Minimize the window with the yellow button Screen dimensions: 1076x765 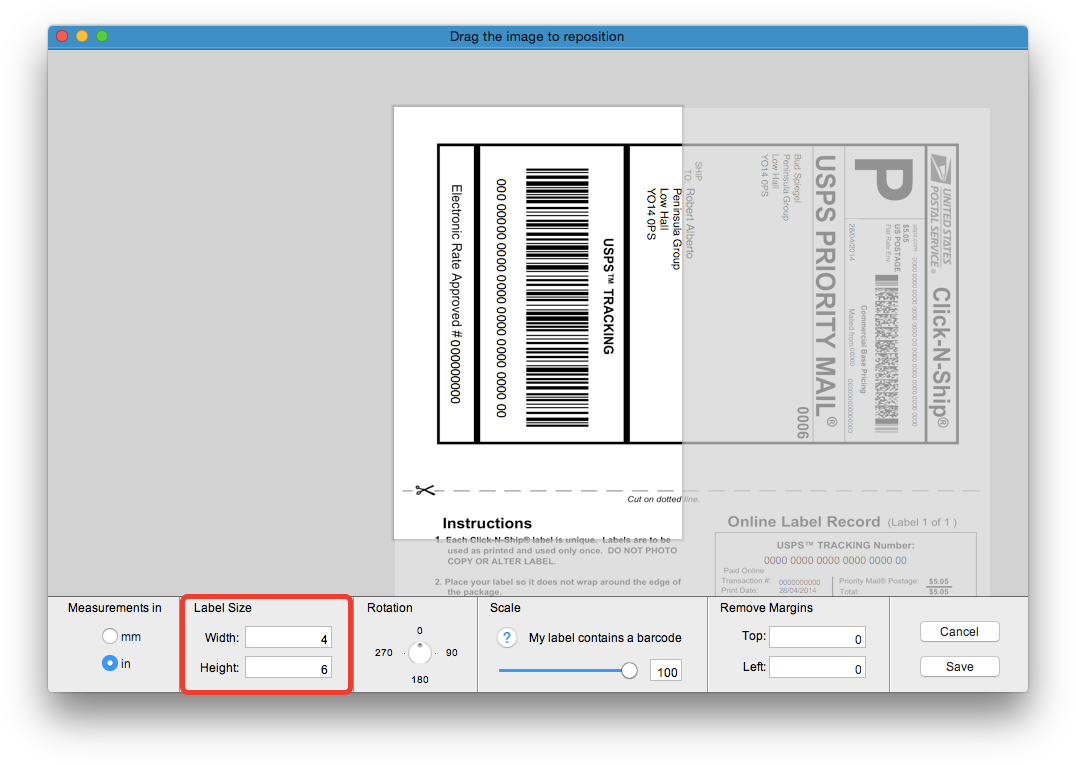point(82,36)
